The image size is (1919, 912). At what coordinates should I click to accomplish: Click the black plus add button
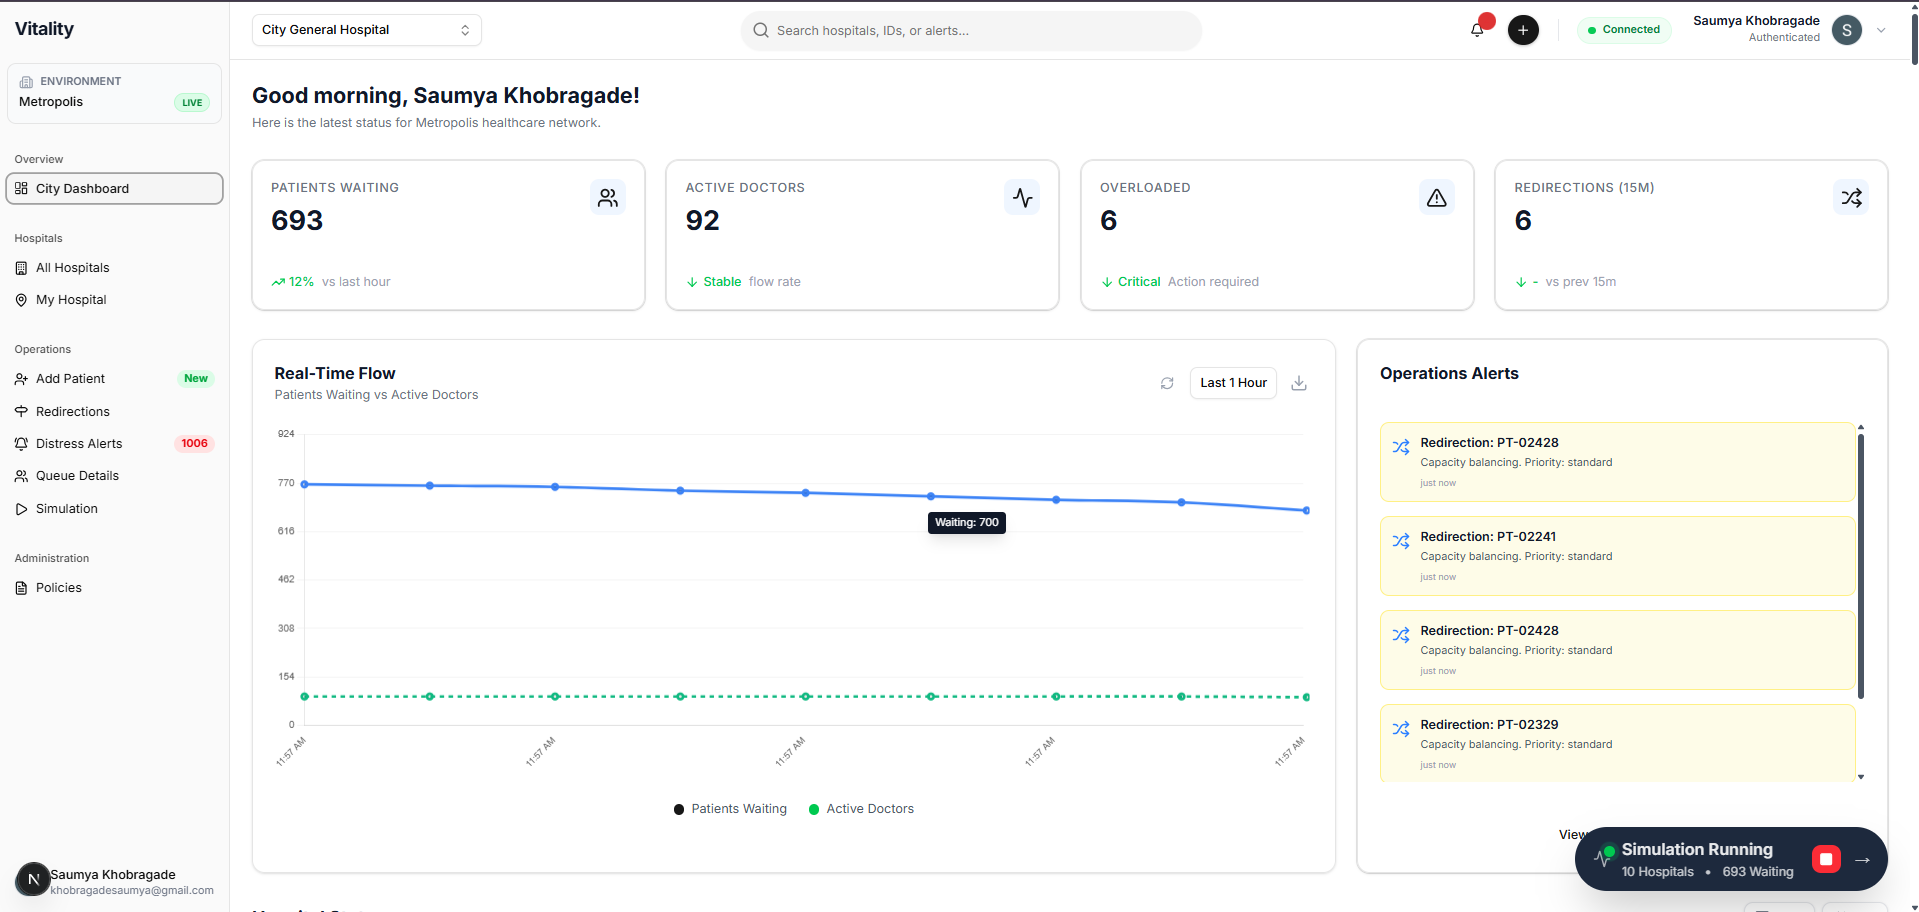point(1522,30)
